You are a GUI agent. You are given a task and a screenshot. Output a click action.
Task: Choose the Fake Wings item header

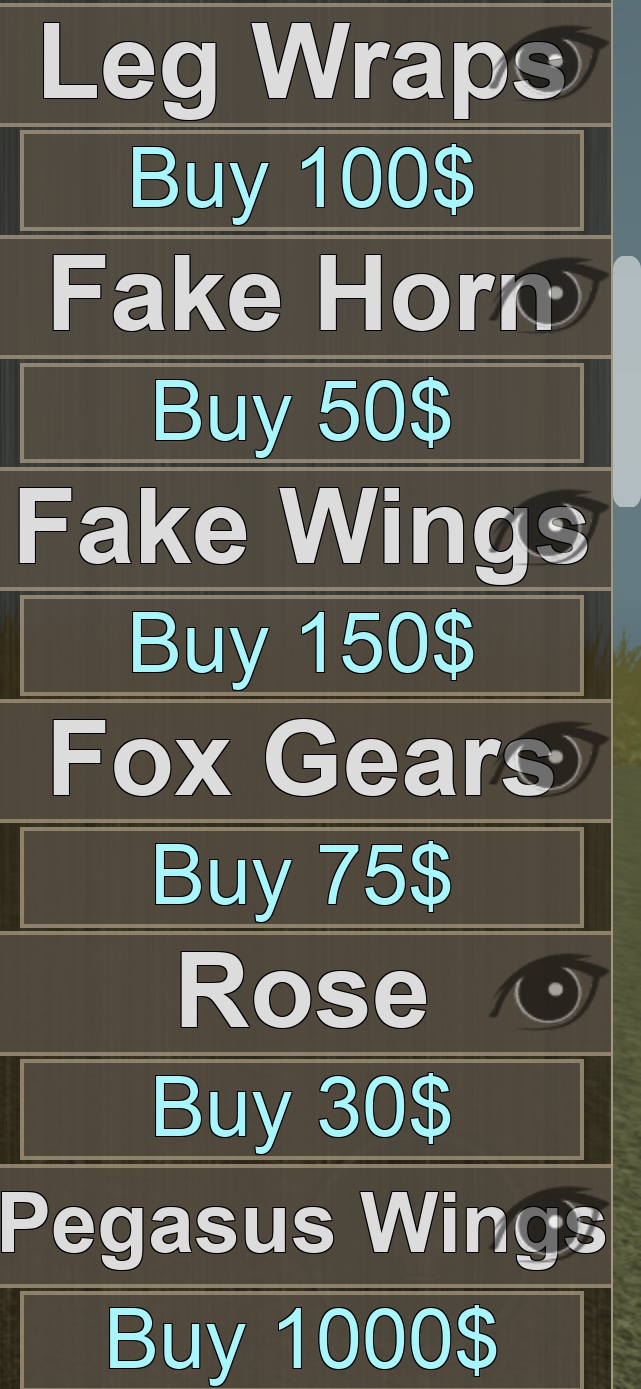click(x=303, y=528)
